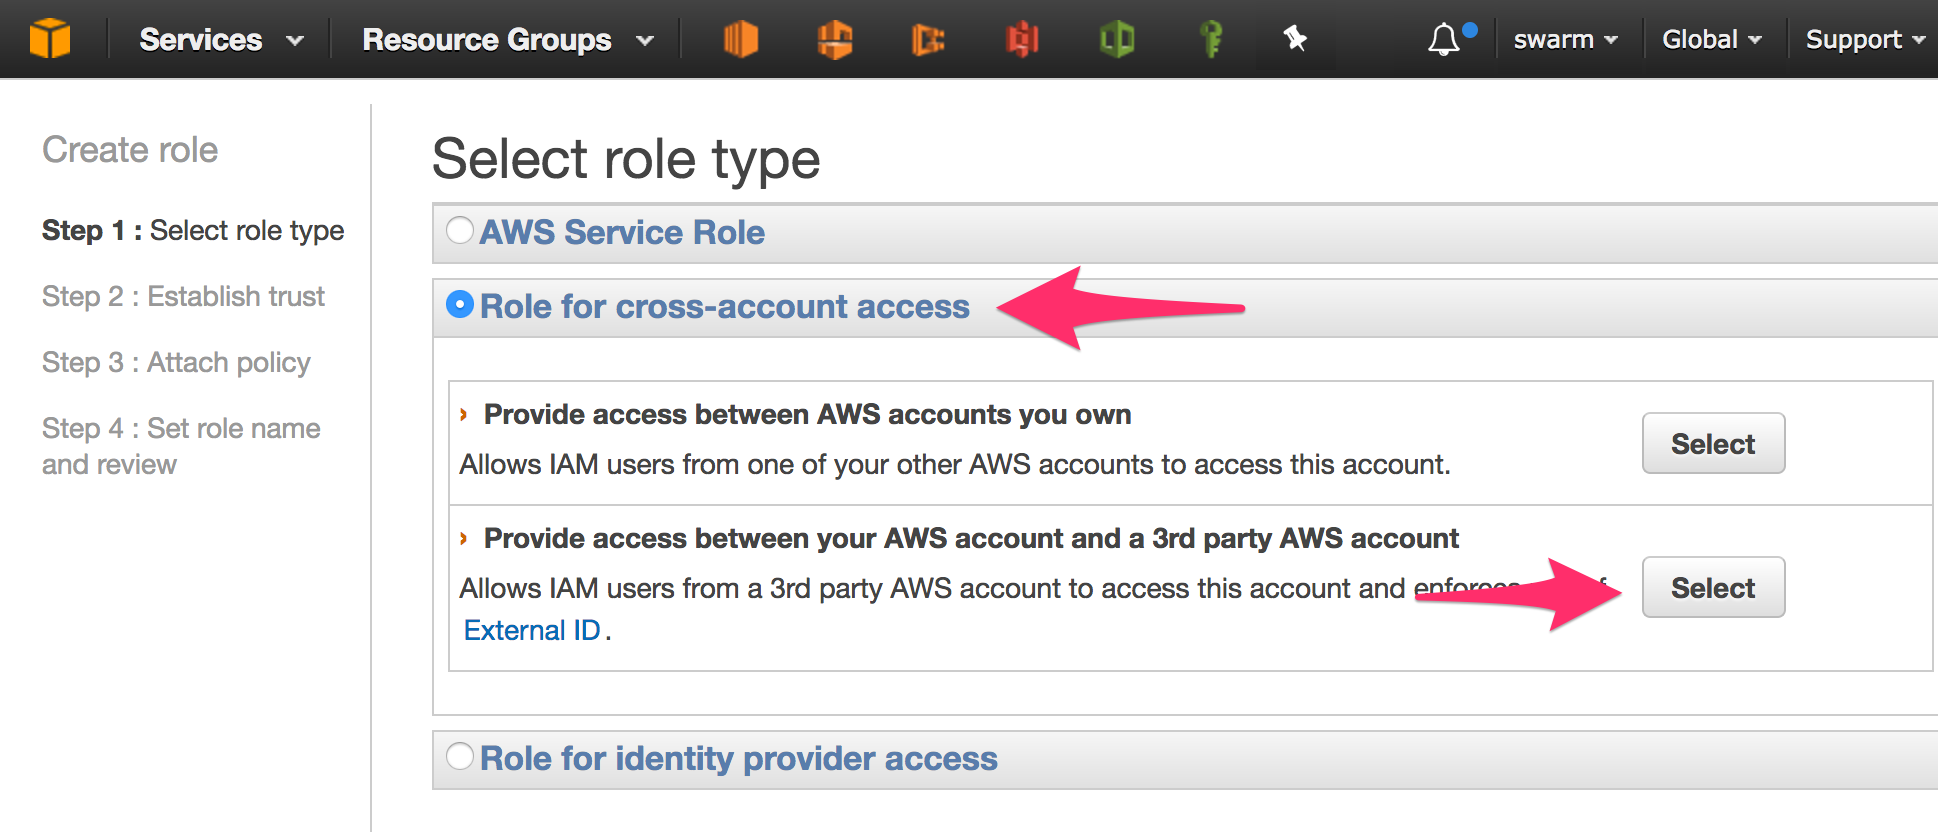Click the AWS cube home logo

point(50,39)
